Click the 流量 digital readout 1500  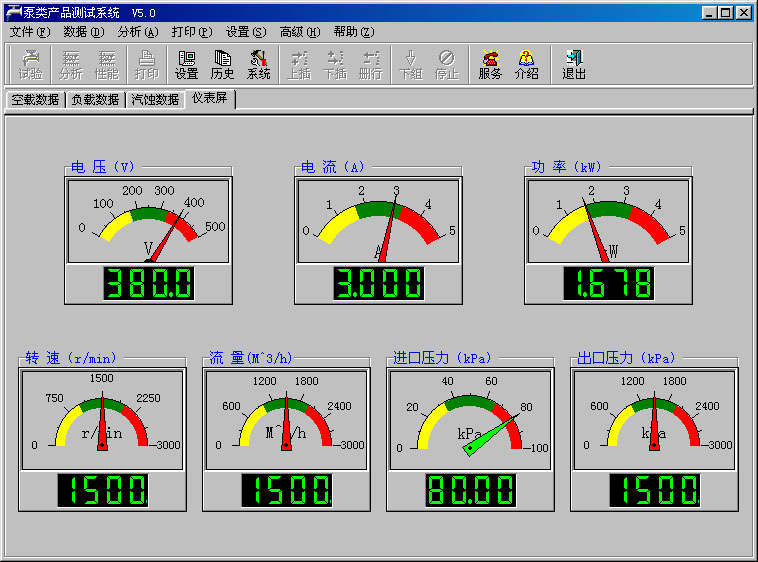pyautogui.click(x=287, y=490)
